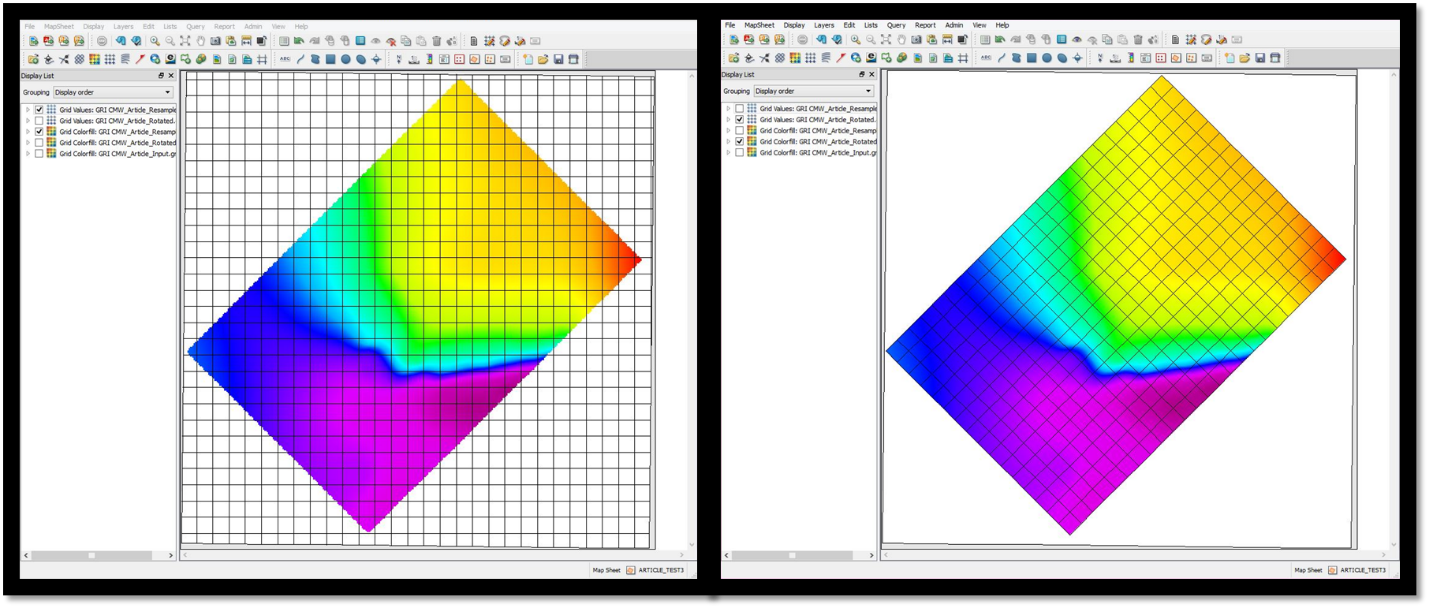Viewport: 1429px width, 608px height.
Task: Click the color scale bar icon, left window toolbar
Action: (x=430, y=59)
